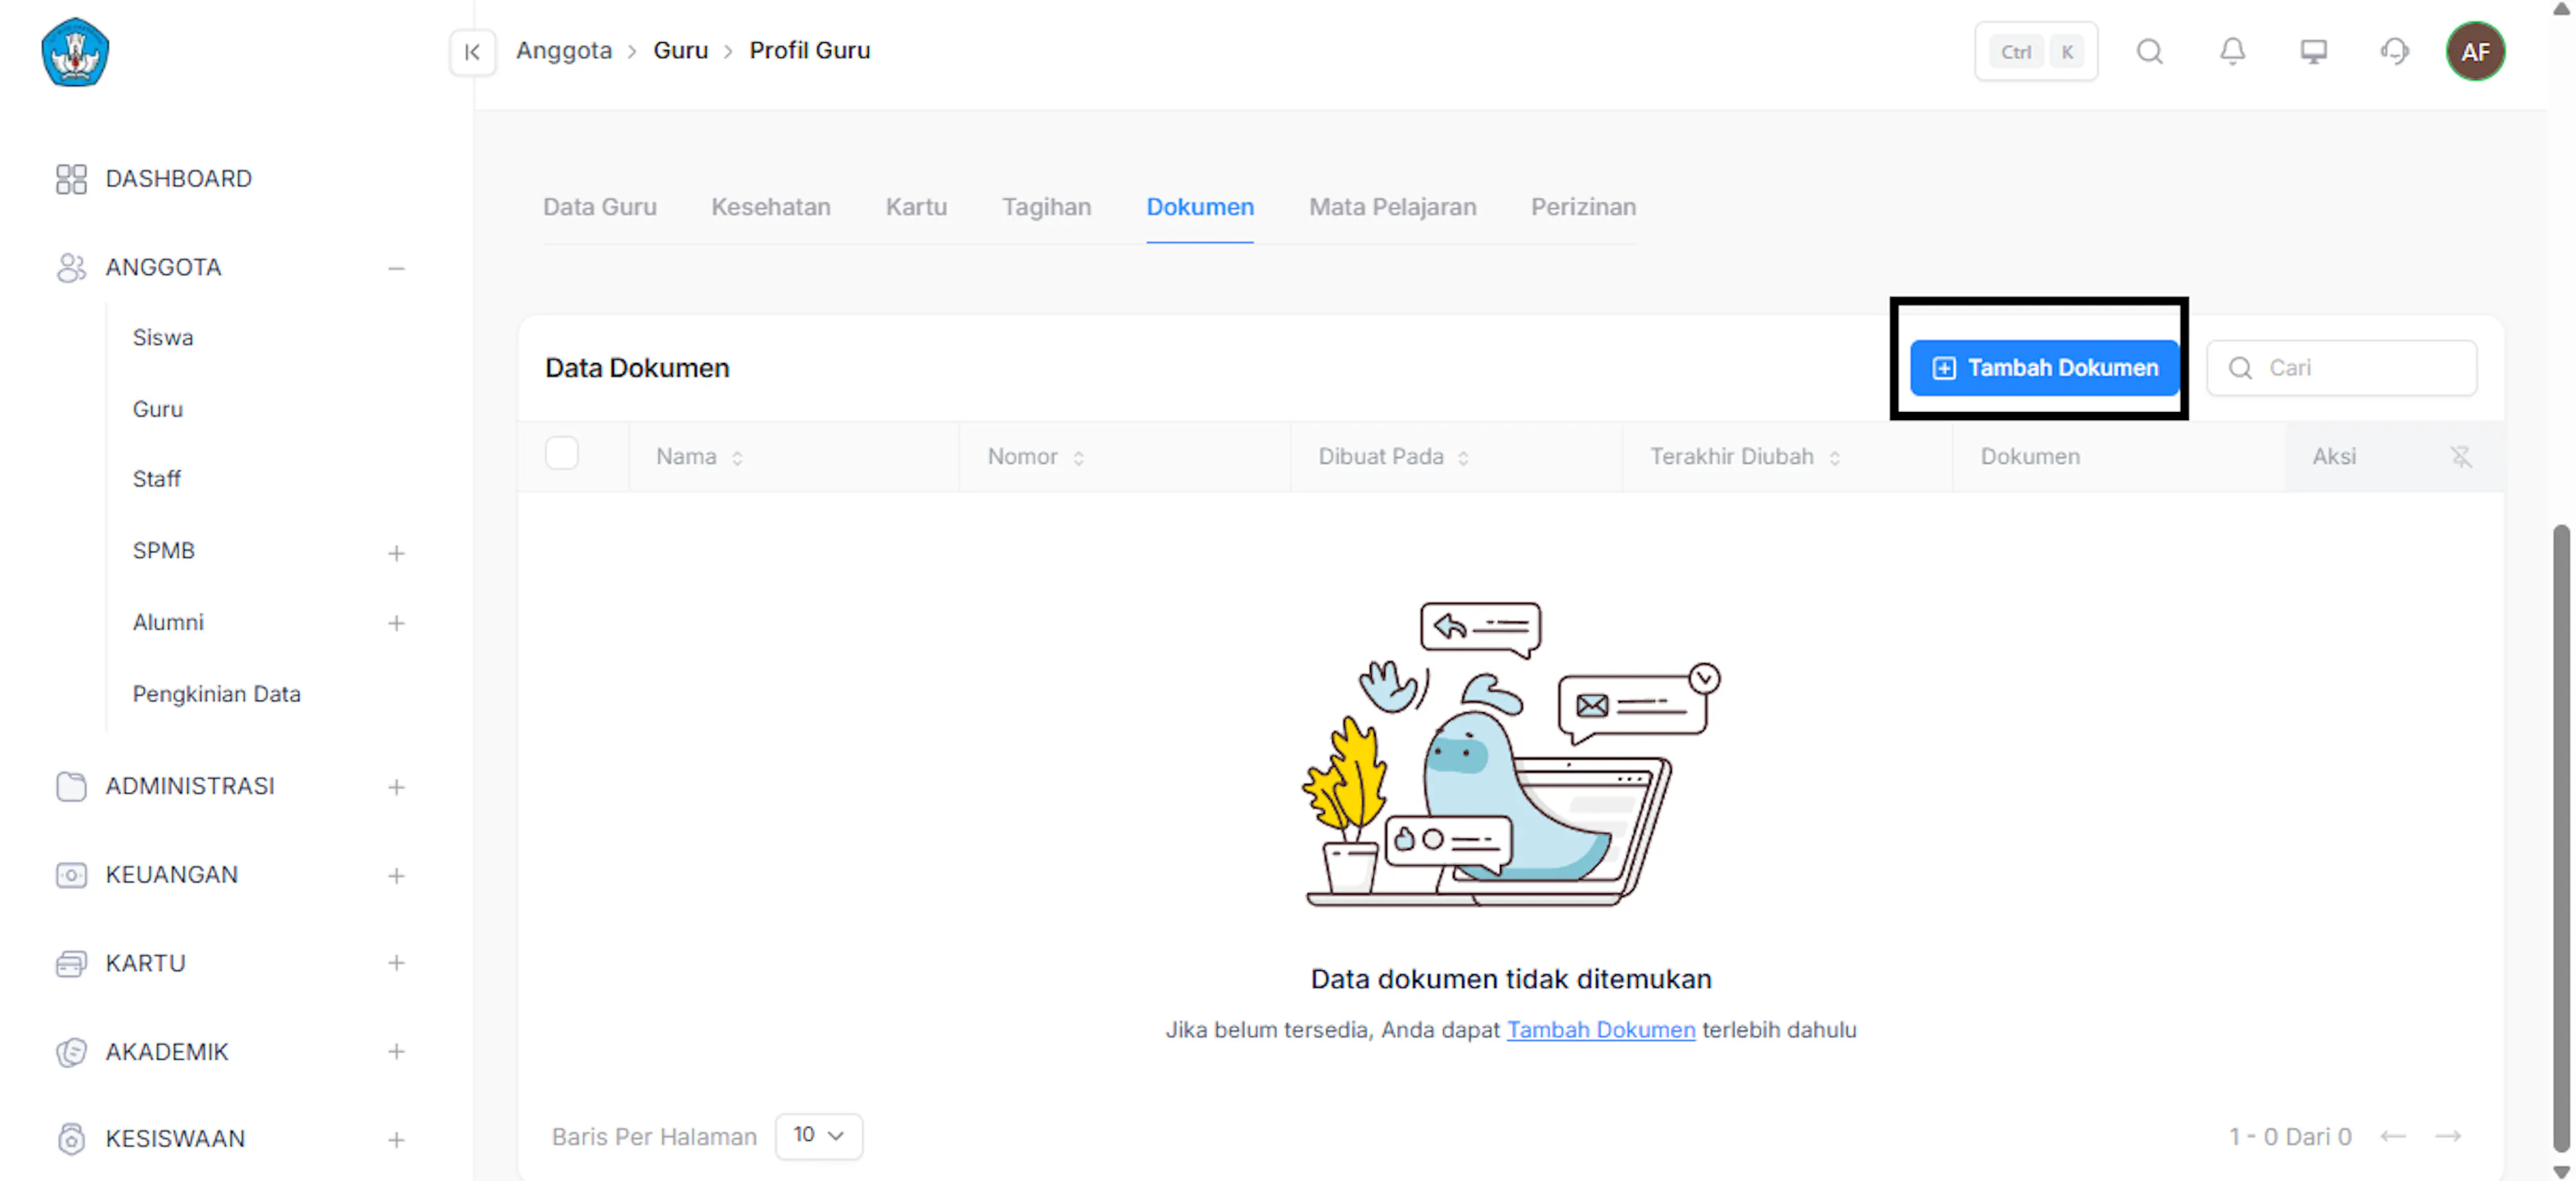Click the Cari search field

(2341, 368)
